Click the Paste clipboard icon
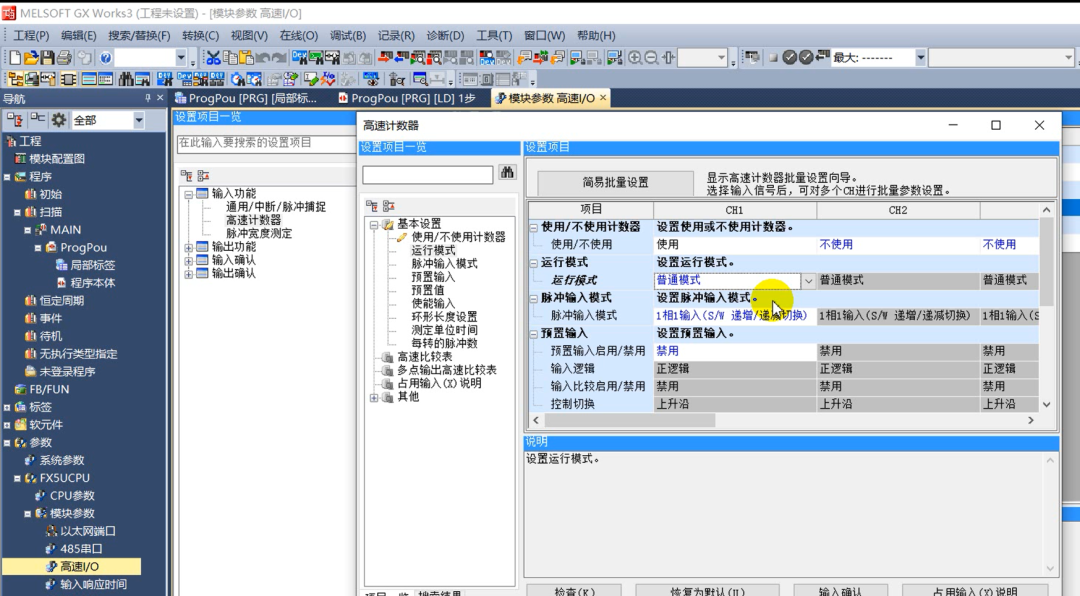Screen dimensions: 1080x596 (x=247, y=58)
